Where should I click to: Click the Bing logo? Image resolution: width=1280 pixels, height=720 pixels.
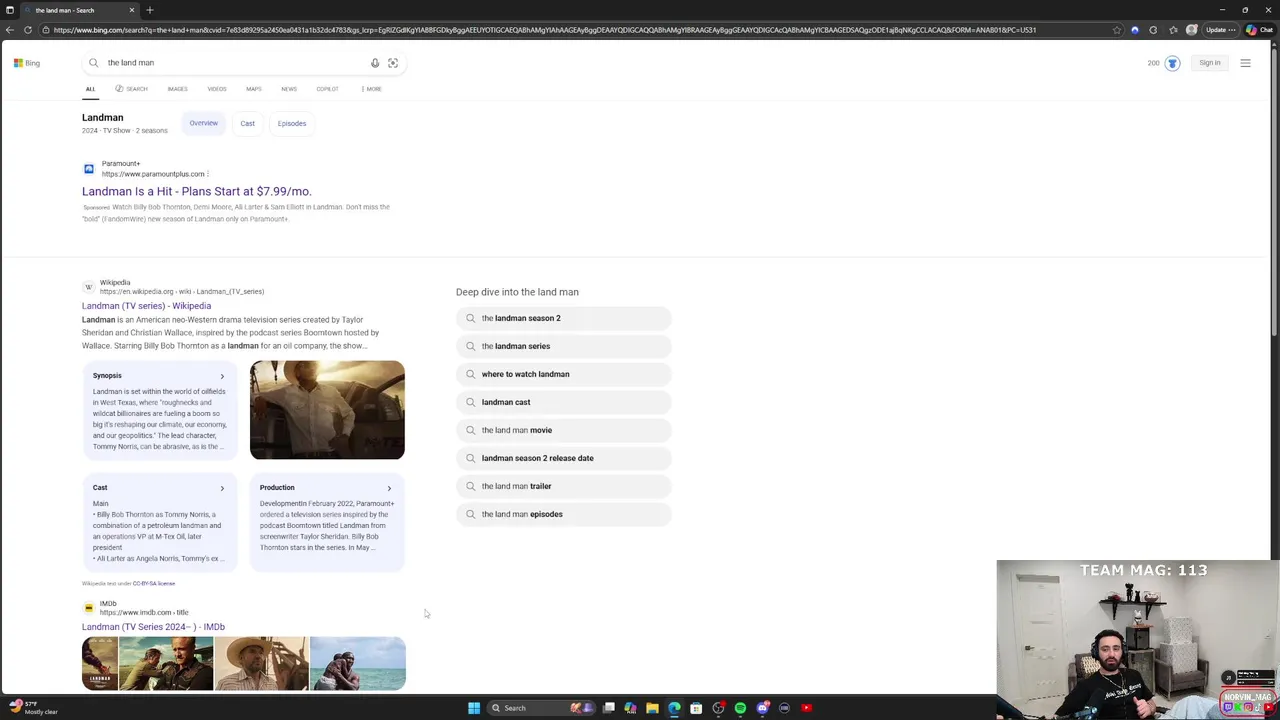[x=27, y=63]
